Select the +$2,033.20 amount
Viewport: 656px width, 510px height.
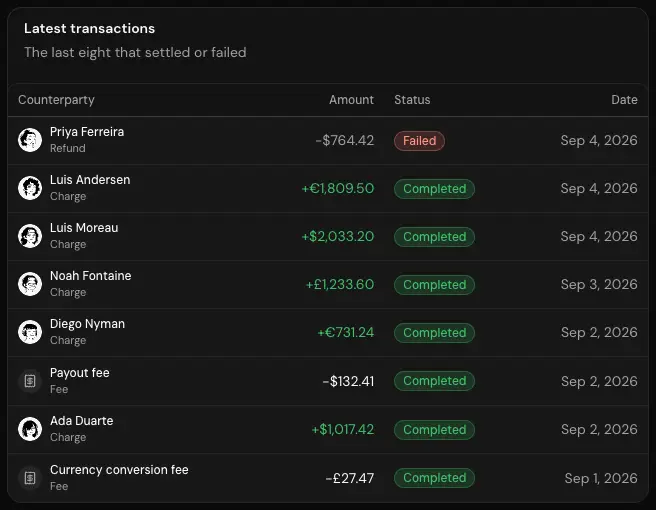pyautogui.click(x=338, y=236)
